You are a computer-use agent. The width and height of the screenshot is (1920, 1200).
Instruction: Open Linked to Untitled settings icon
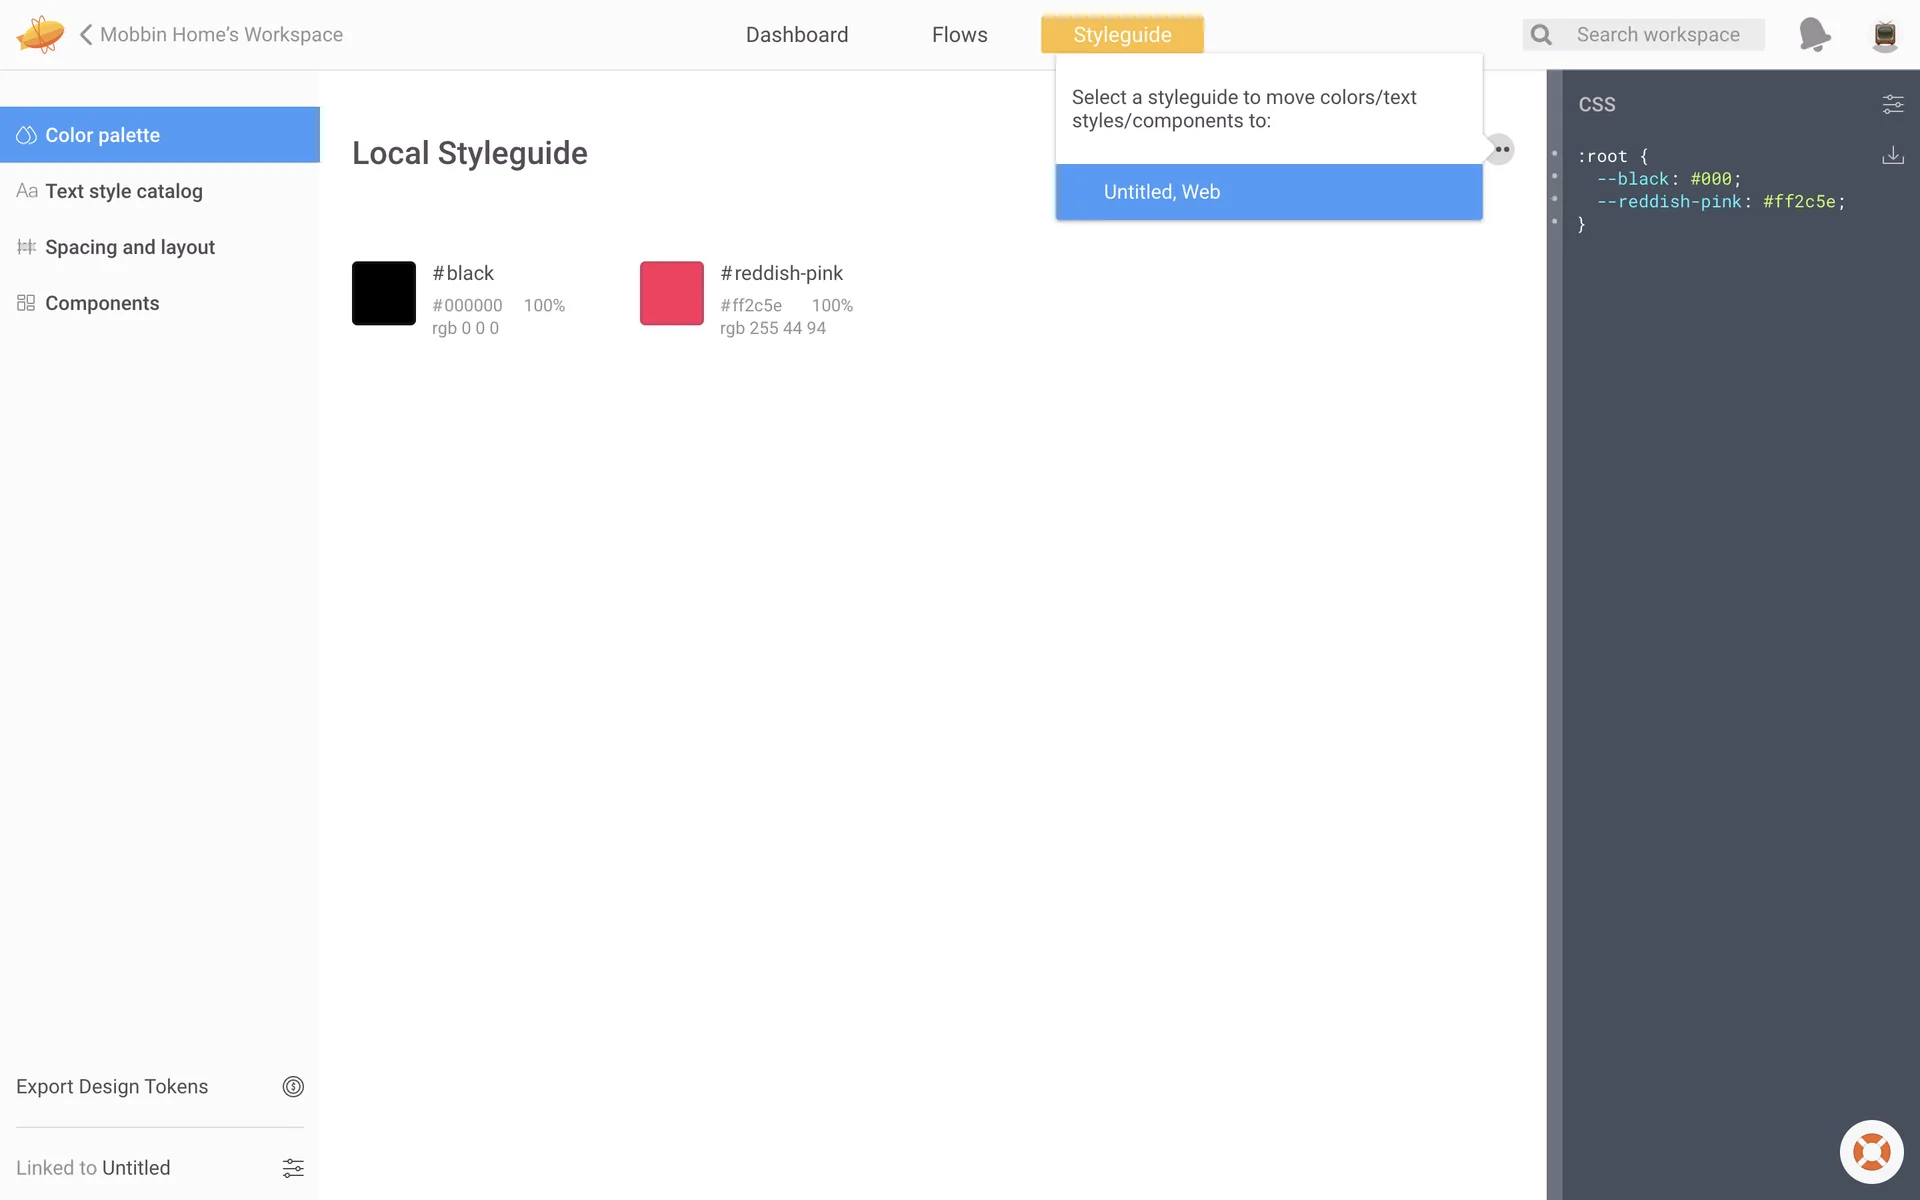point(293,1168)
